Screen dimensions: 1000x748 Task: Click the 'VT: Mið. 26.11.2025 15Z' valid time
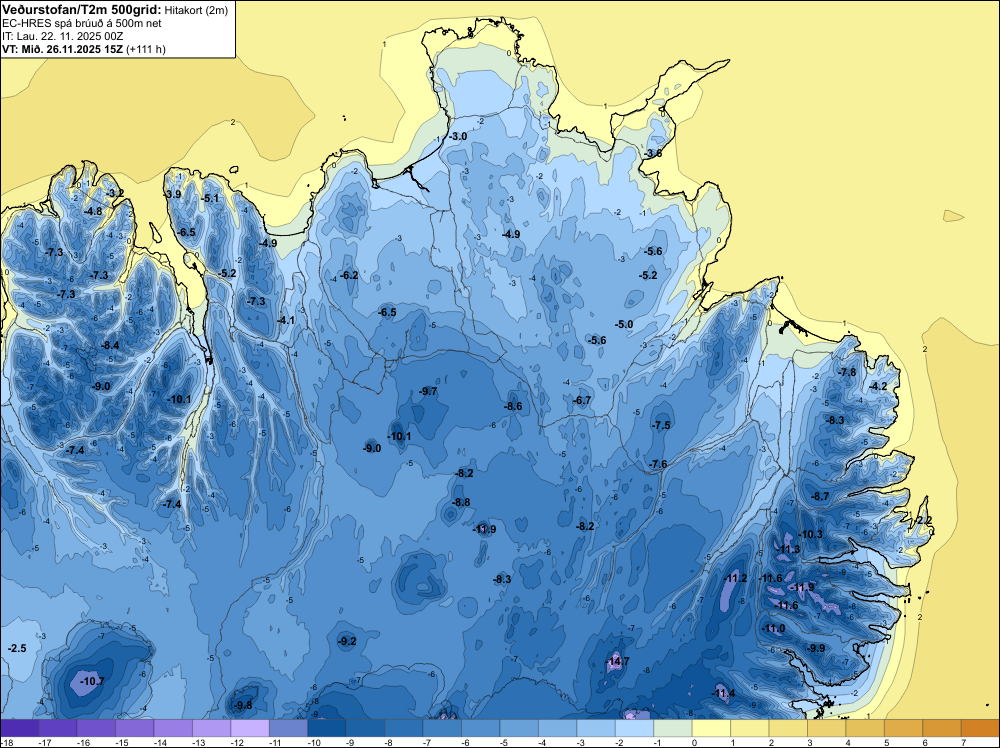pyautogui.click(x=62, y=49)
